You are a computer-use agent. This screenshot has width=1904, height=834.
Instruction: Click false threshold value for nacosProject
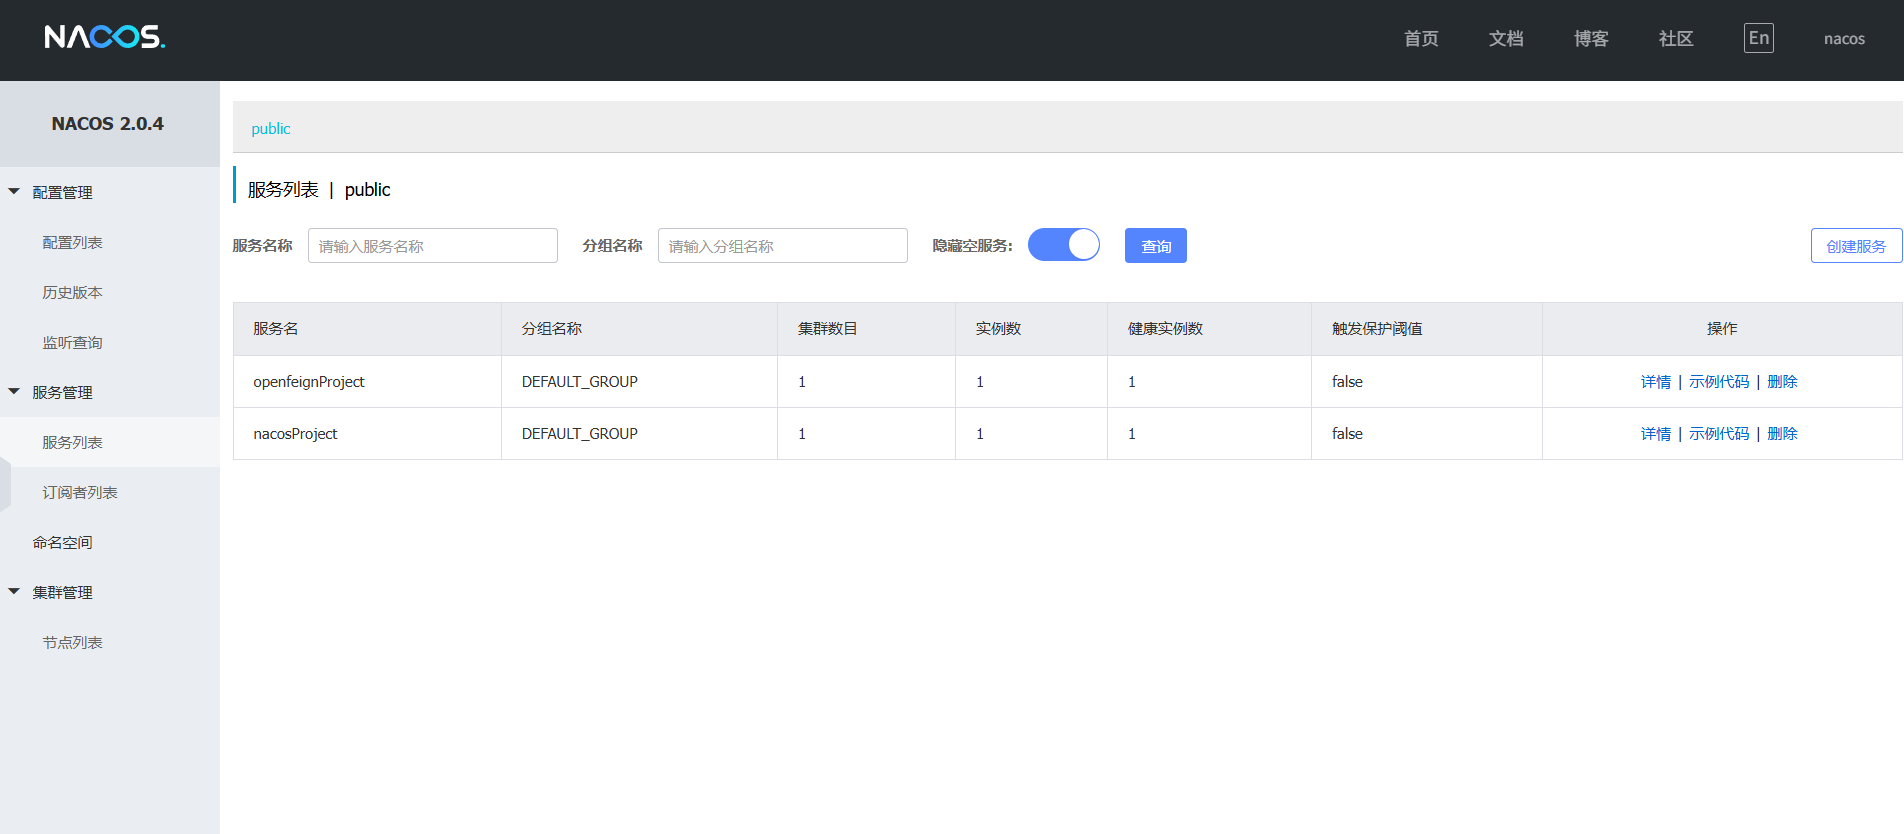[1347, 434]
